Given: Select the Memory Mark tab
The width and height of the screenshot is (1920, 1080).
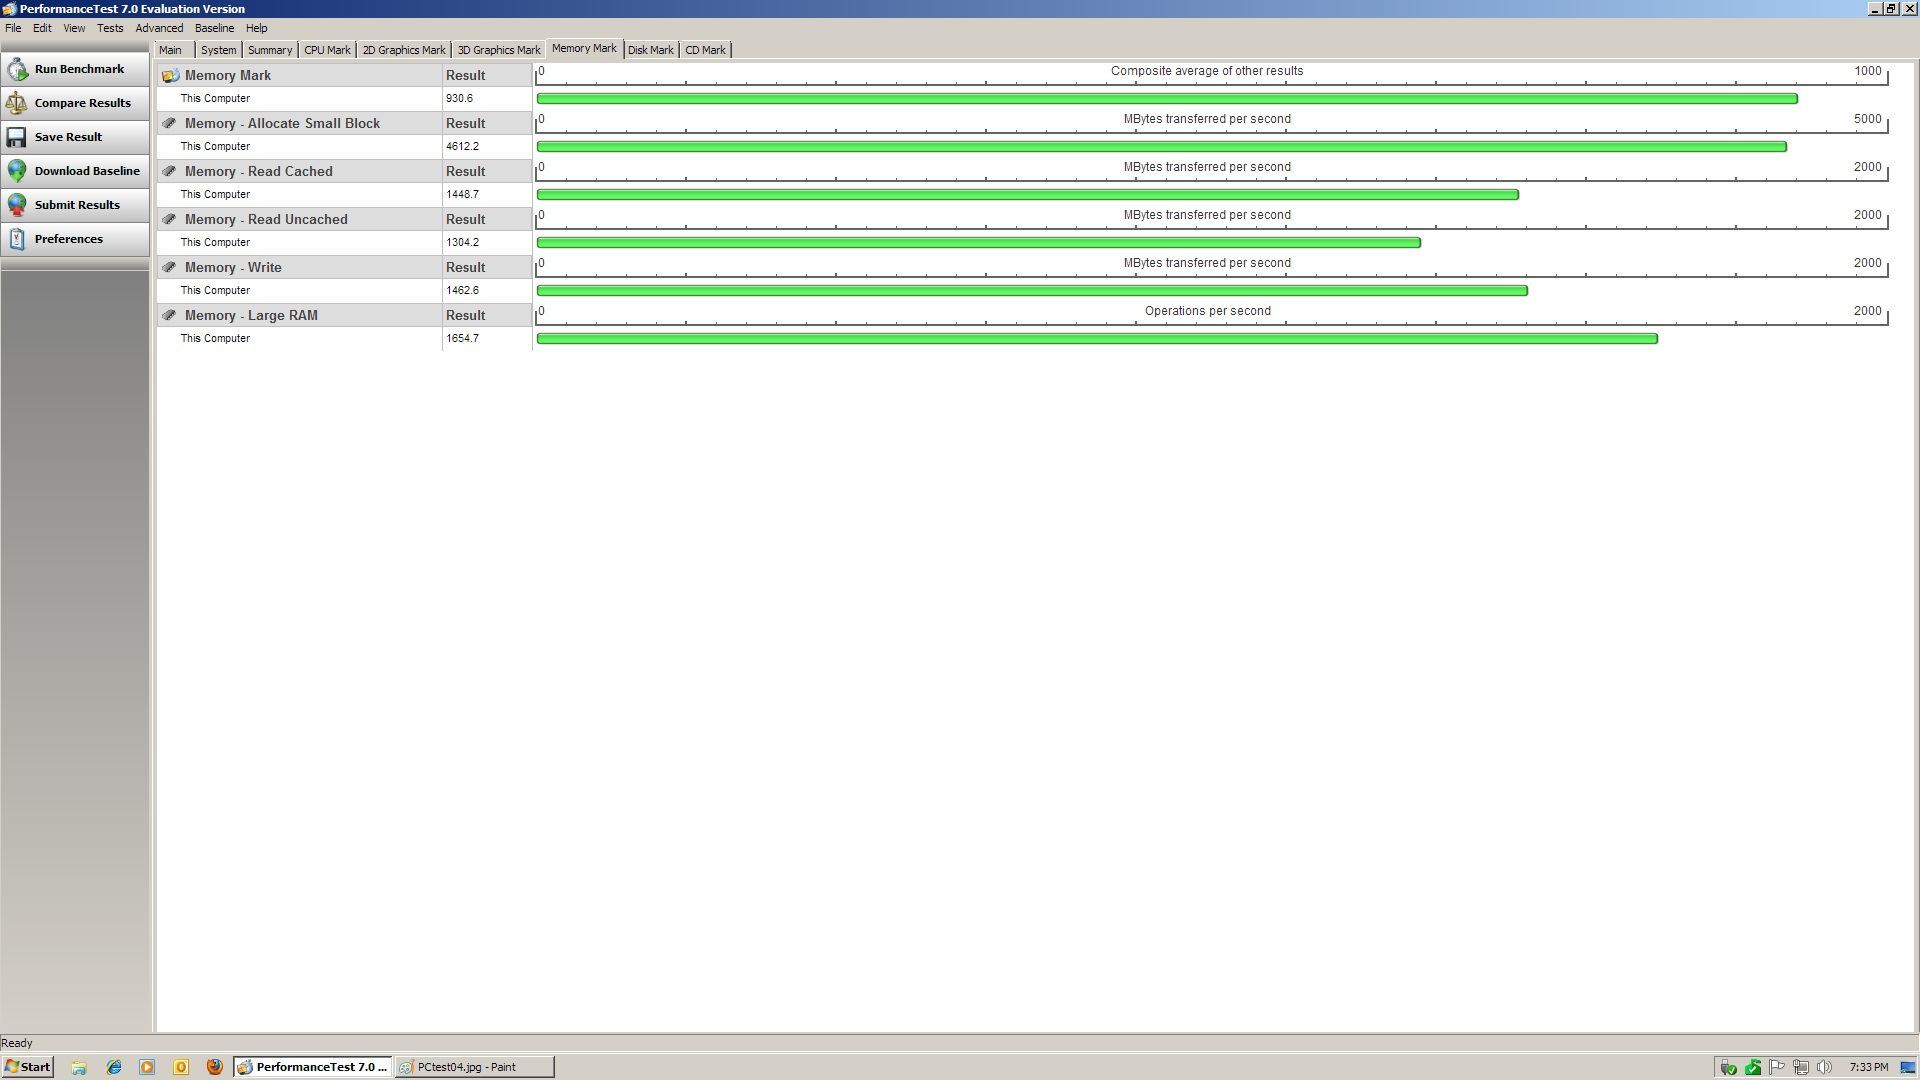Looking at the screenshot, I should [x=584, y=48].
